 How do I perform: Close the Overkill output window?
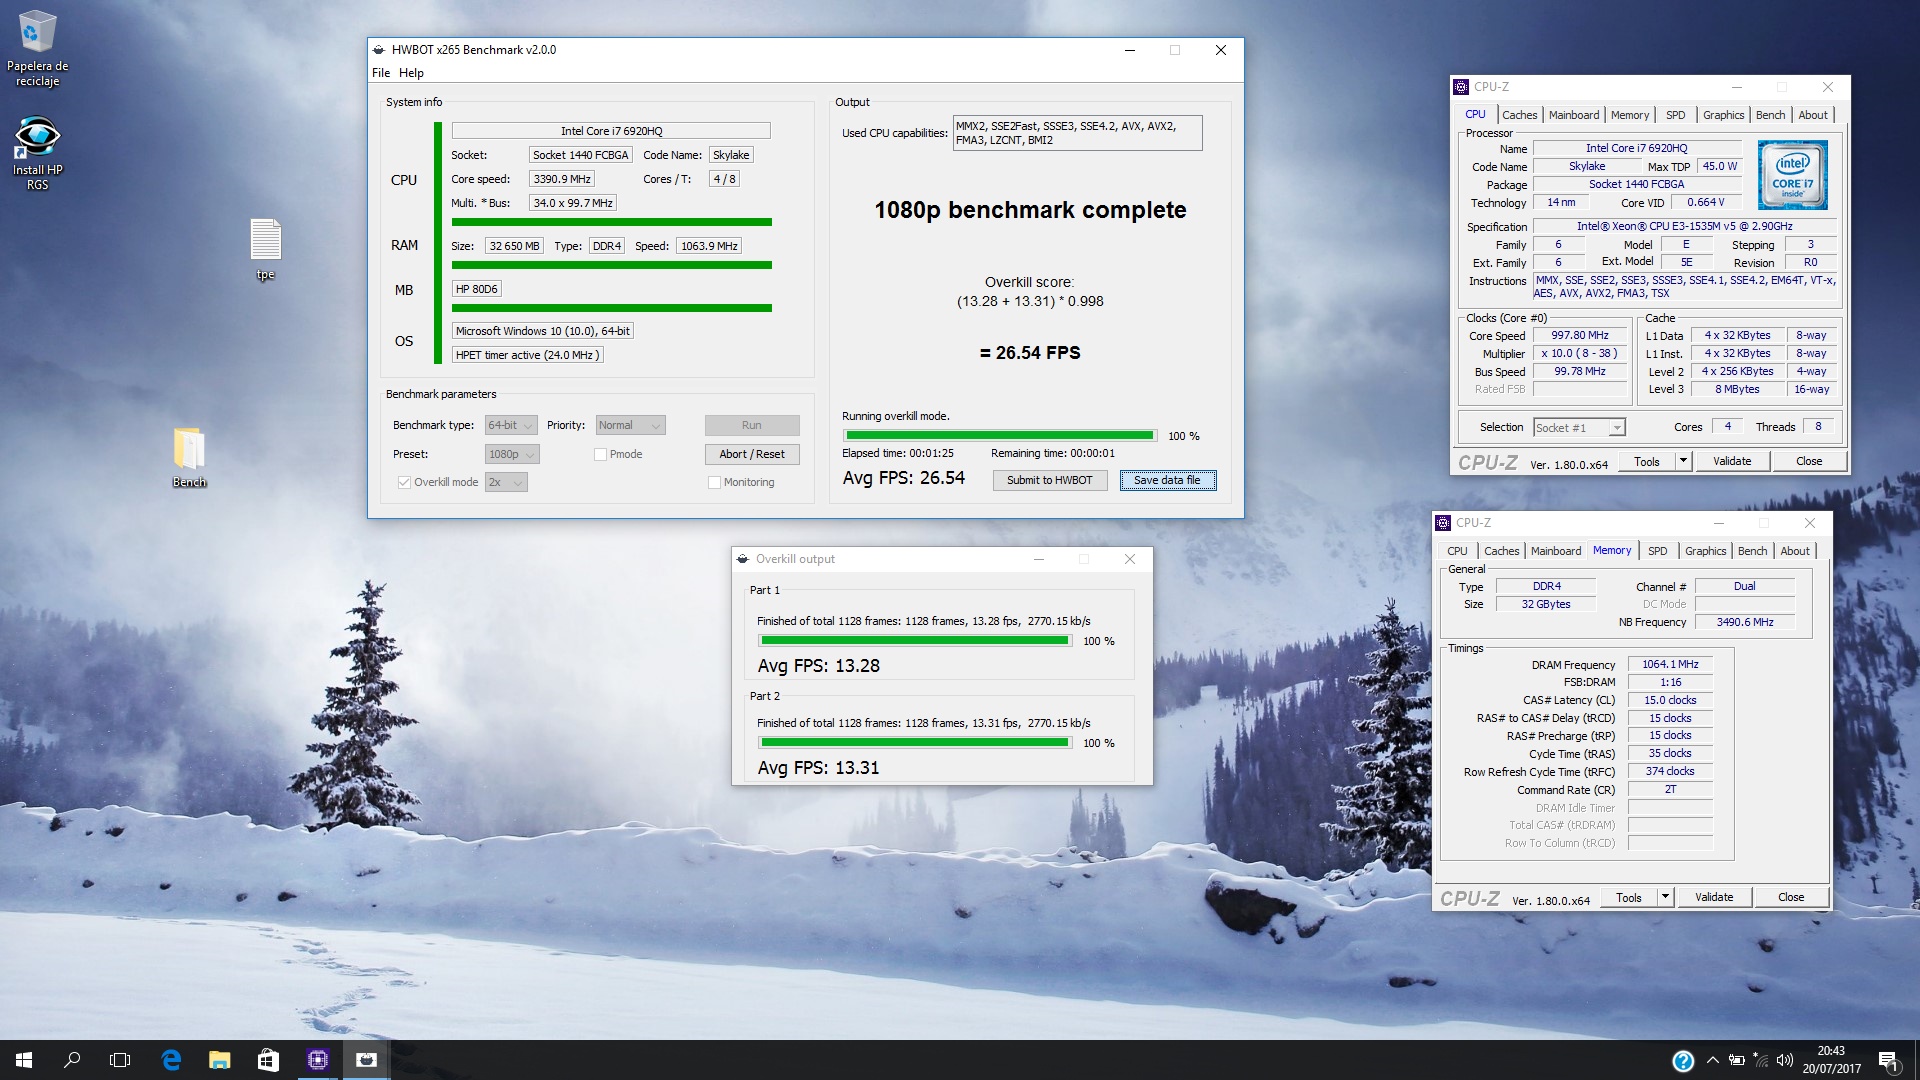[1130, 559]
